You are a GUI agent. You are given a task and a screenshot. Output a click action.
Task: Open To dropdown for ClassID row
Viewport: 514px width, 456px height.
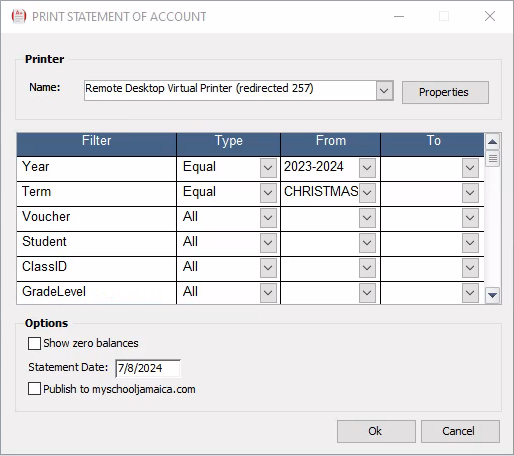(x=470, y=268)
